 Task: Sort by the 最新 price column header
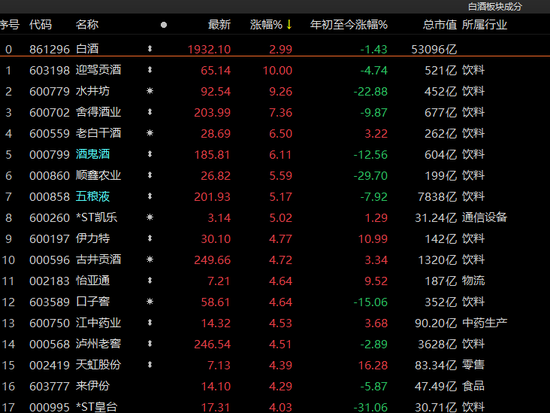pyautogui.click(x=219, y=25)
